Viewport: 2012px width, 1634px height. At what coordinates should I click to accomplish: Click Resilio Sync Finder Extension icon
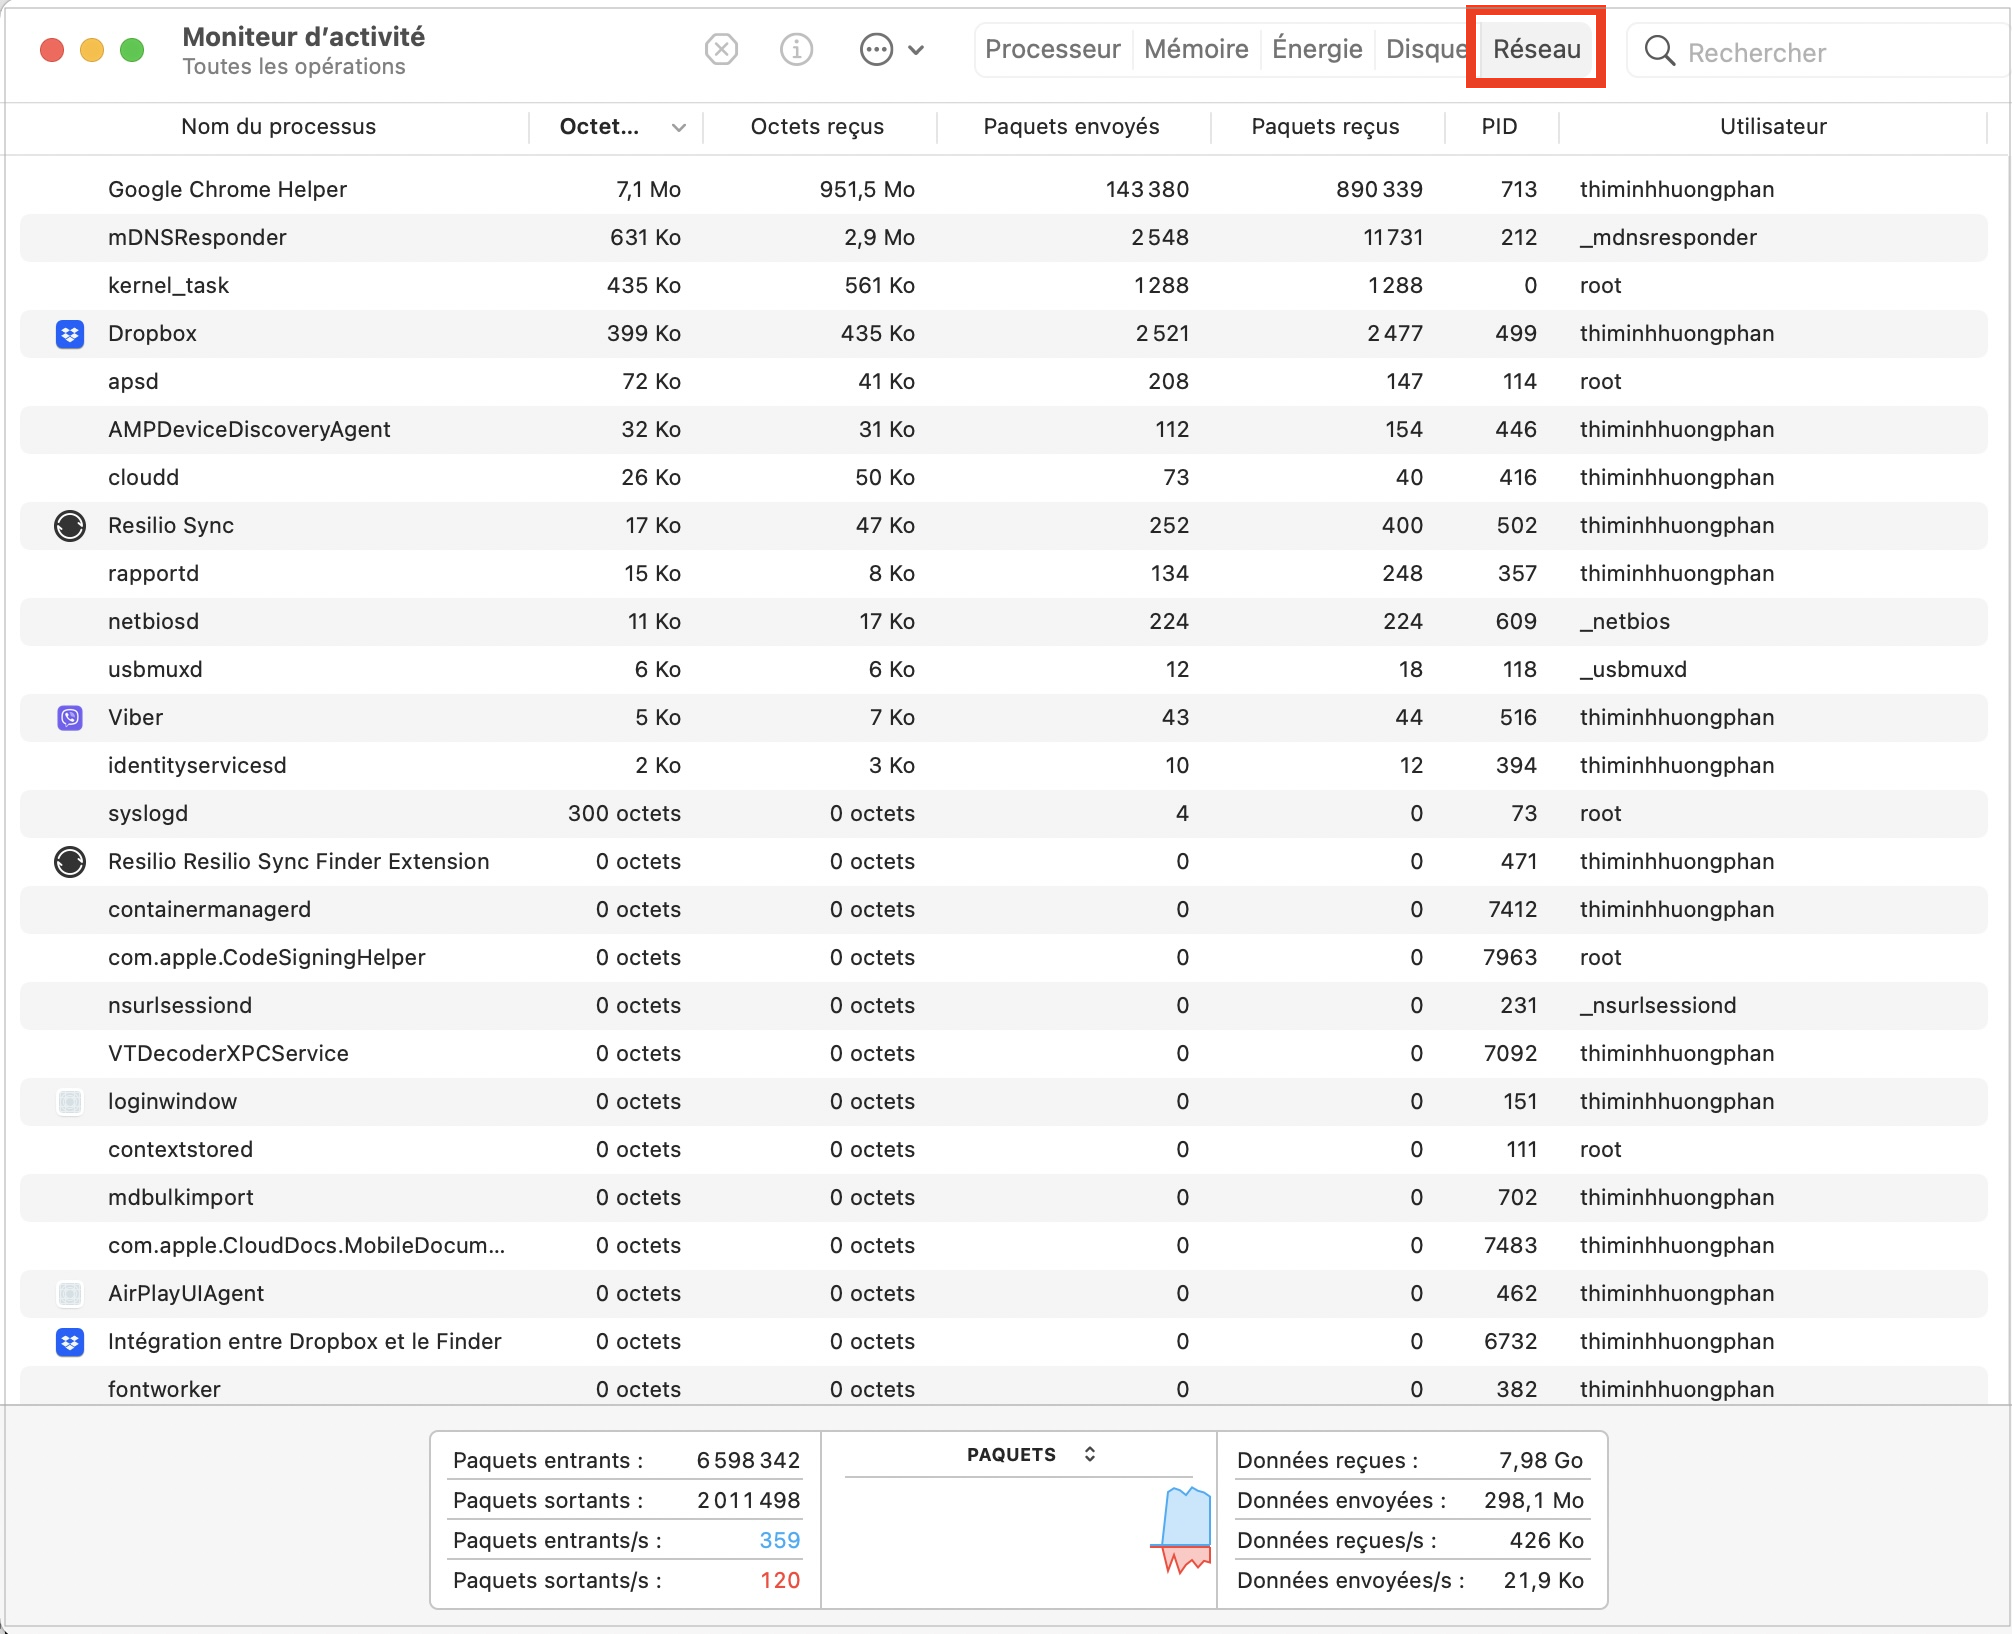pyautogui.click(x=70, y=862)
